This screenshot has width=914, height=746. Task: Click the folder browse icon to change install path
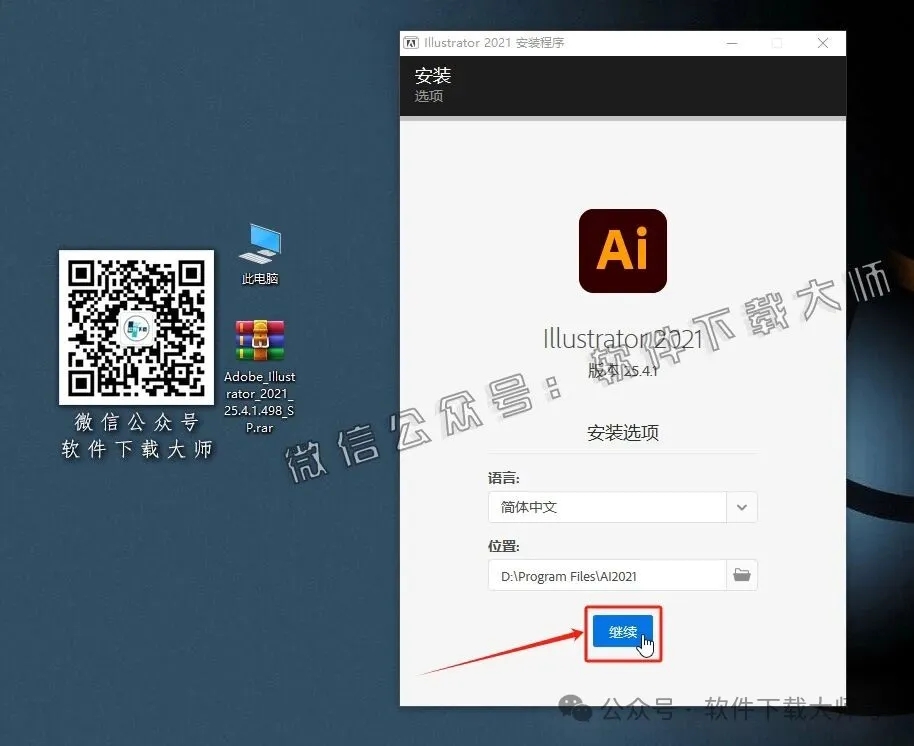tap(741, 575)
